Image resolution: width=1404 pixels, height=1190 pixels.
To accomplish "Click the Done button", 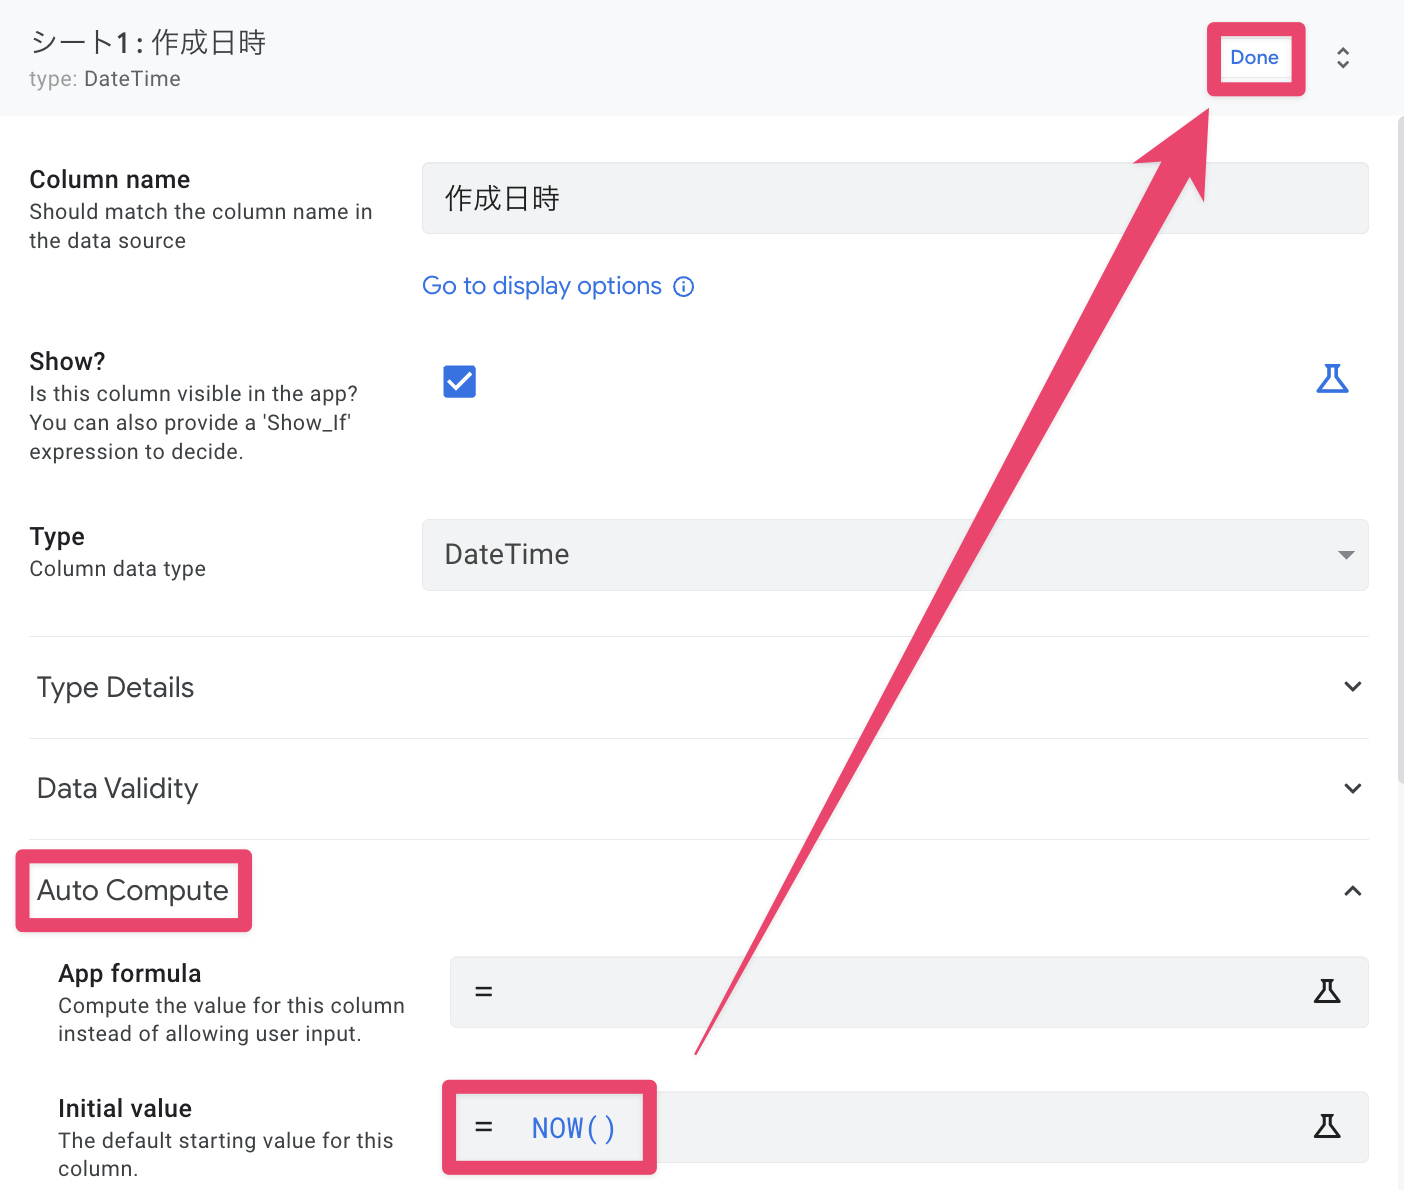I will coord(1255,58).
